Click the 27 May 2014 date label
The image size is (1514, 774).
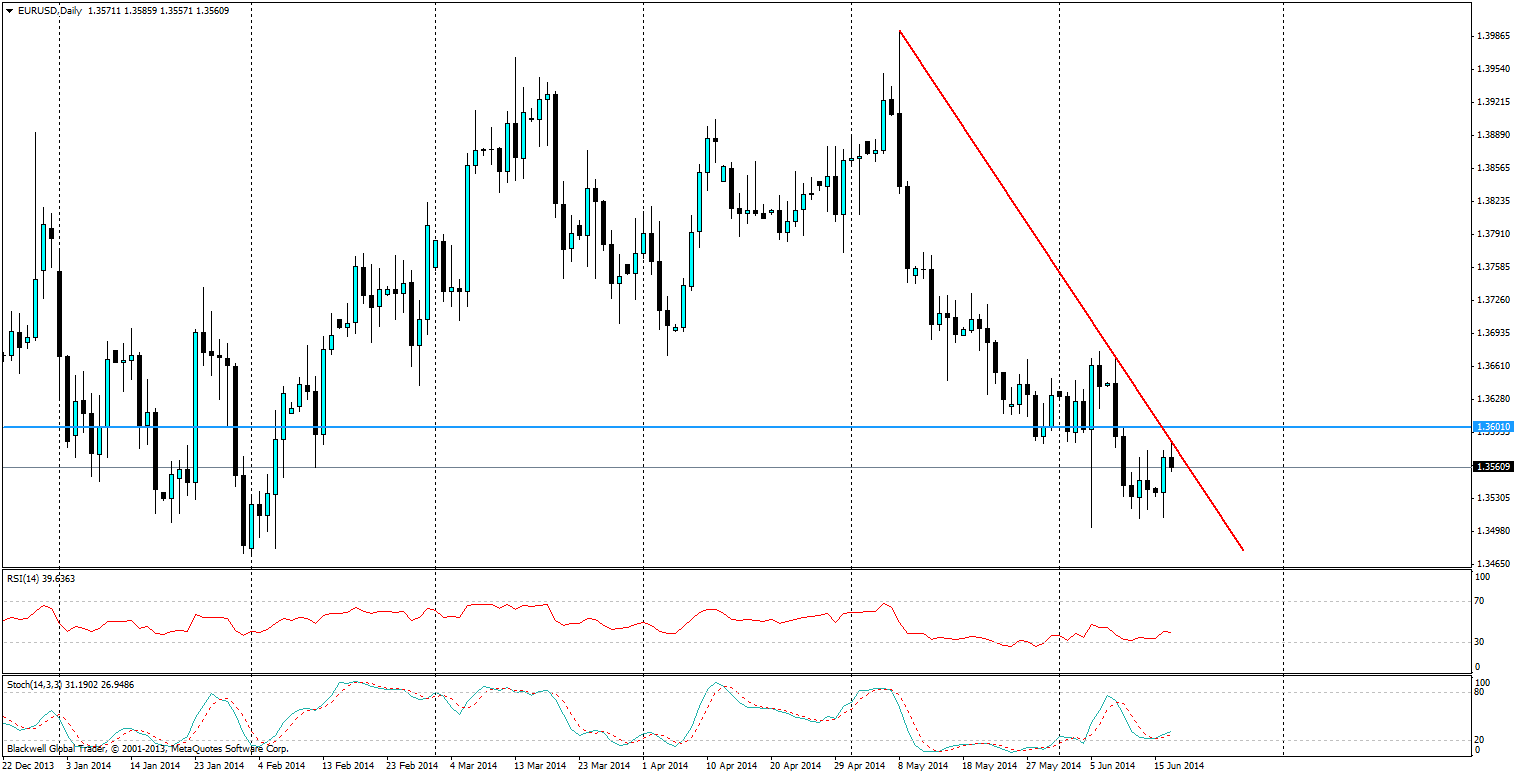pyautogui.click(x=1054, y=766)
